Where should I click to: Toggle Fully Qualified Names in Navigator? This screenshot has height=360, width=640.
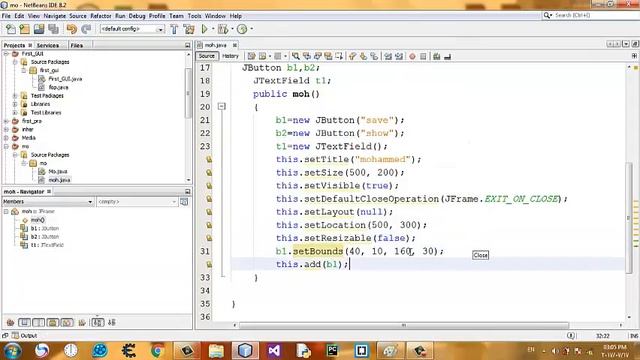[82, 322]
